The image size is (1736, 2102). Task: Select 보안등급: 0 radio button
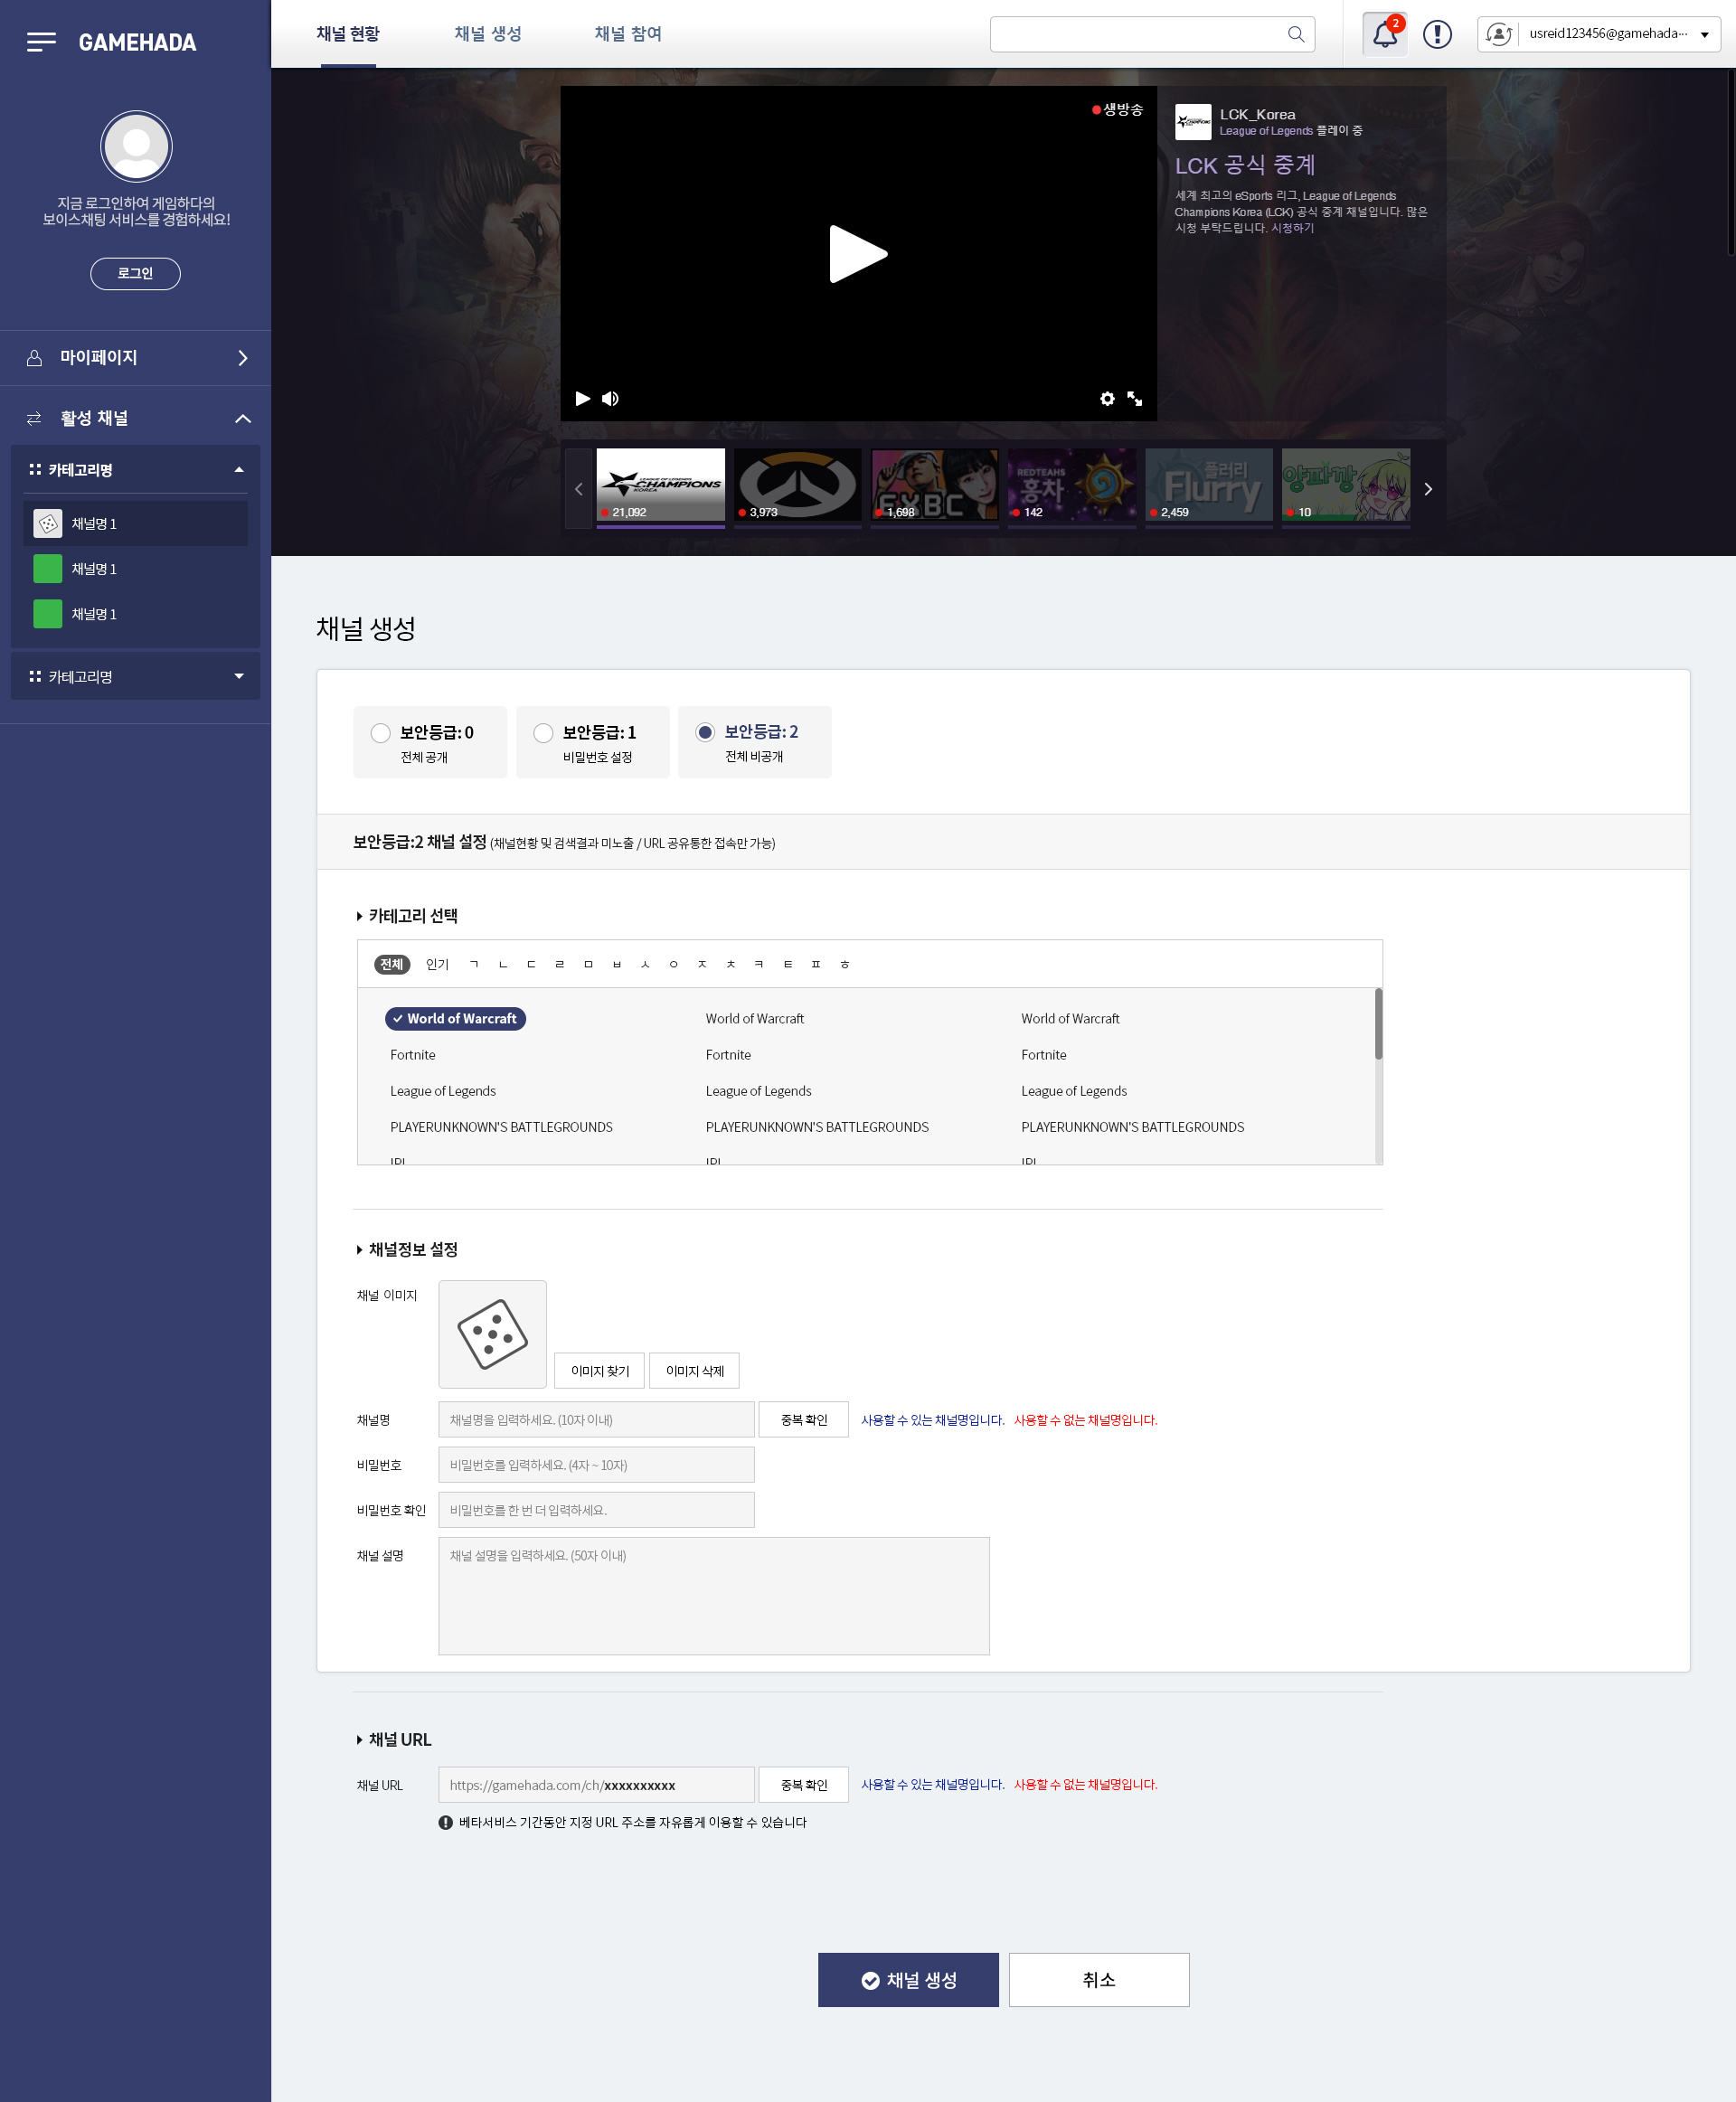pyautogui.click(x=380, y=733)
